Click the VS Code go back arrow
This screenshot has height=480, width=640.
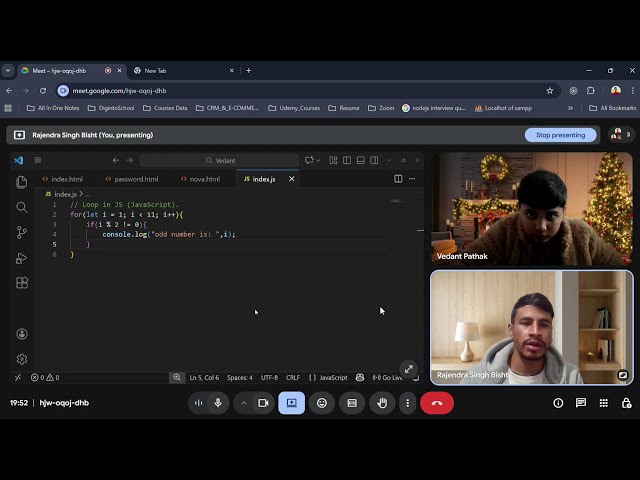pos(116,160)
